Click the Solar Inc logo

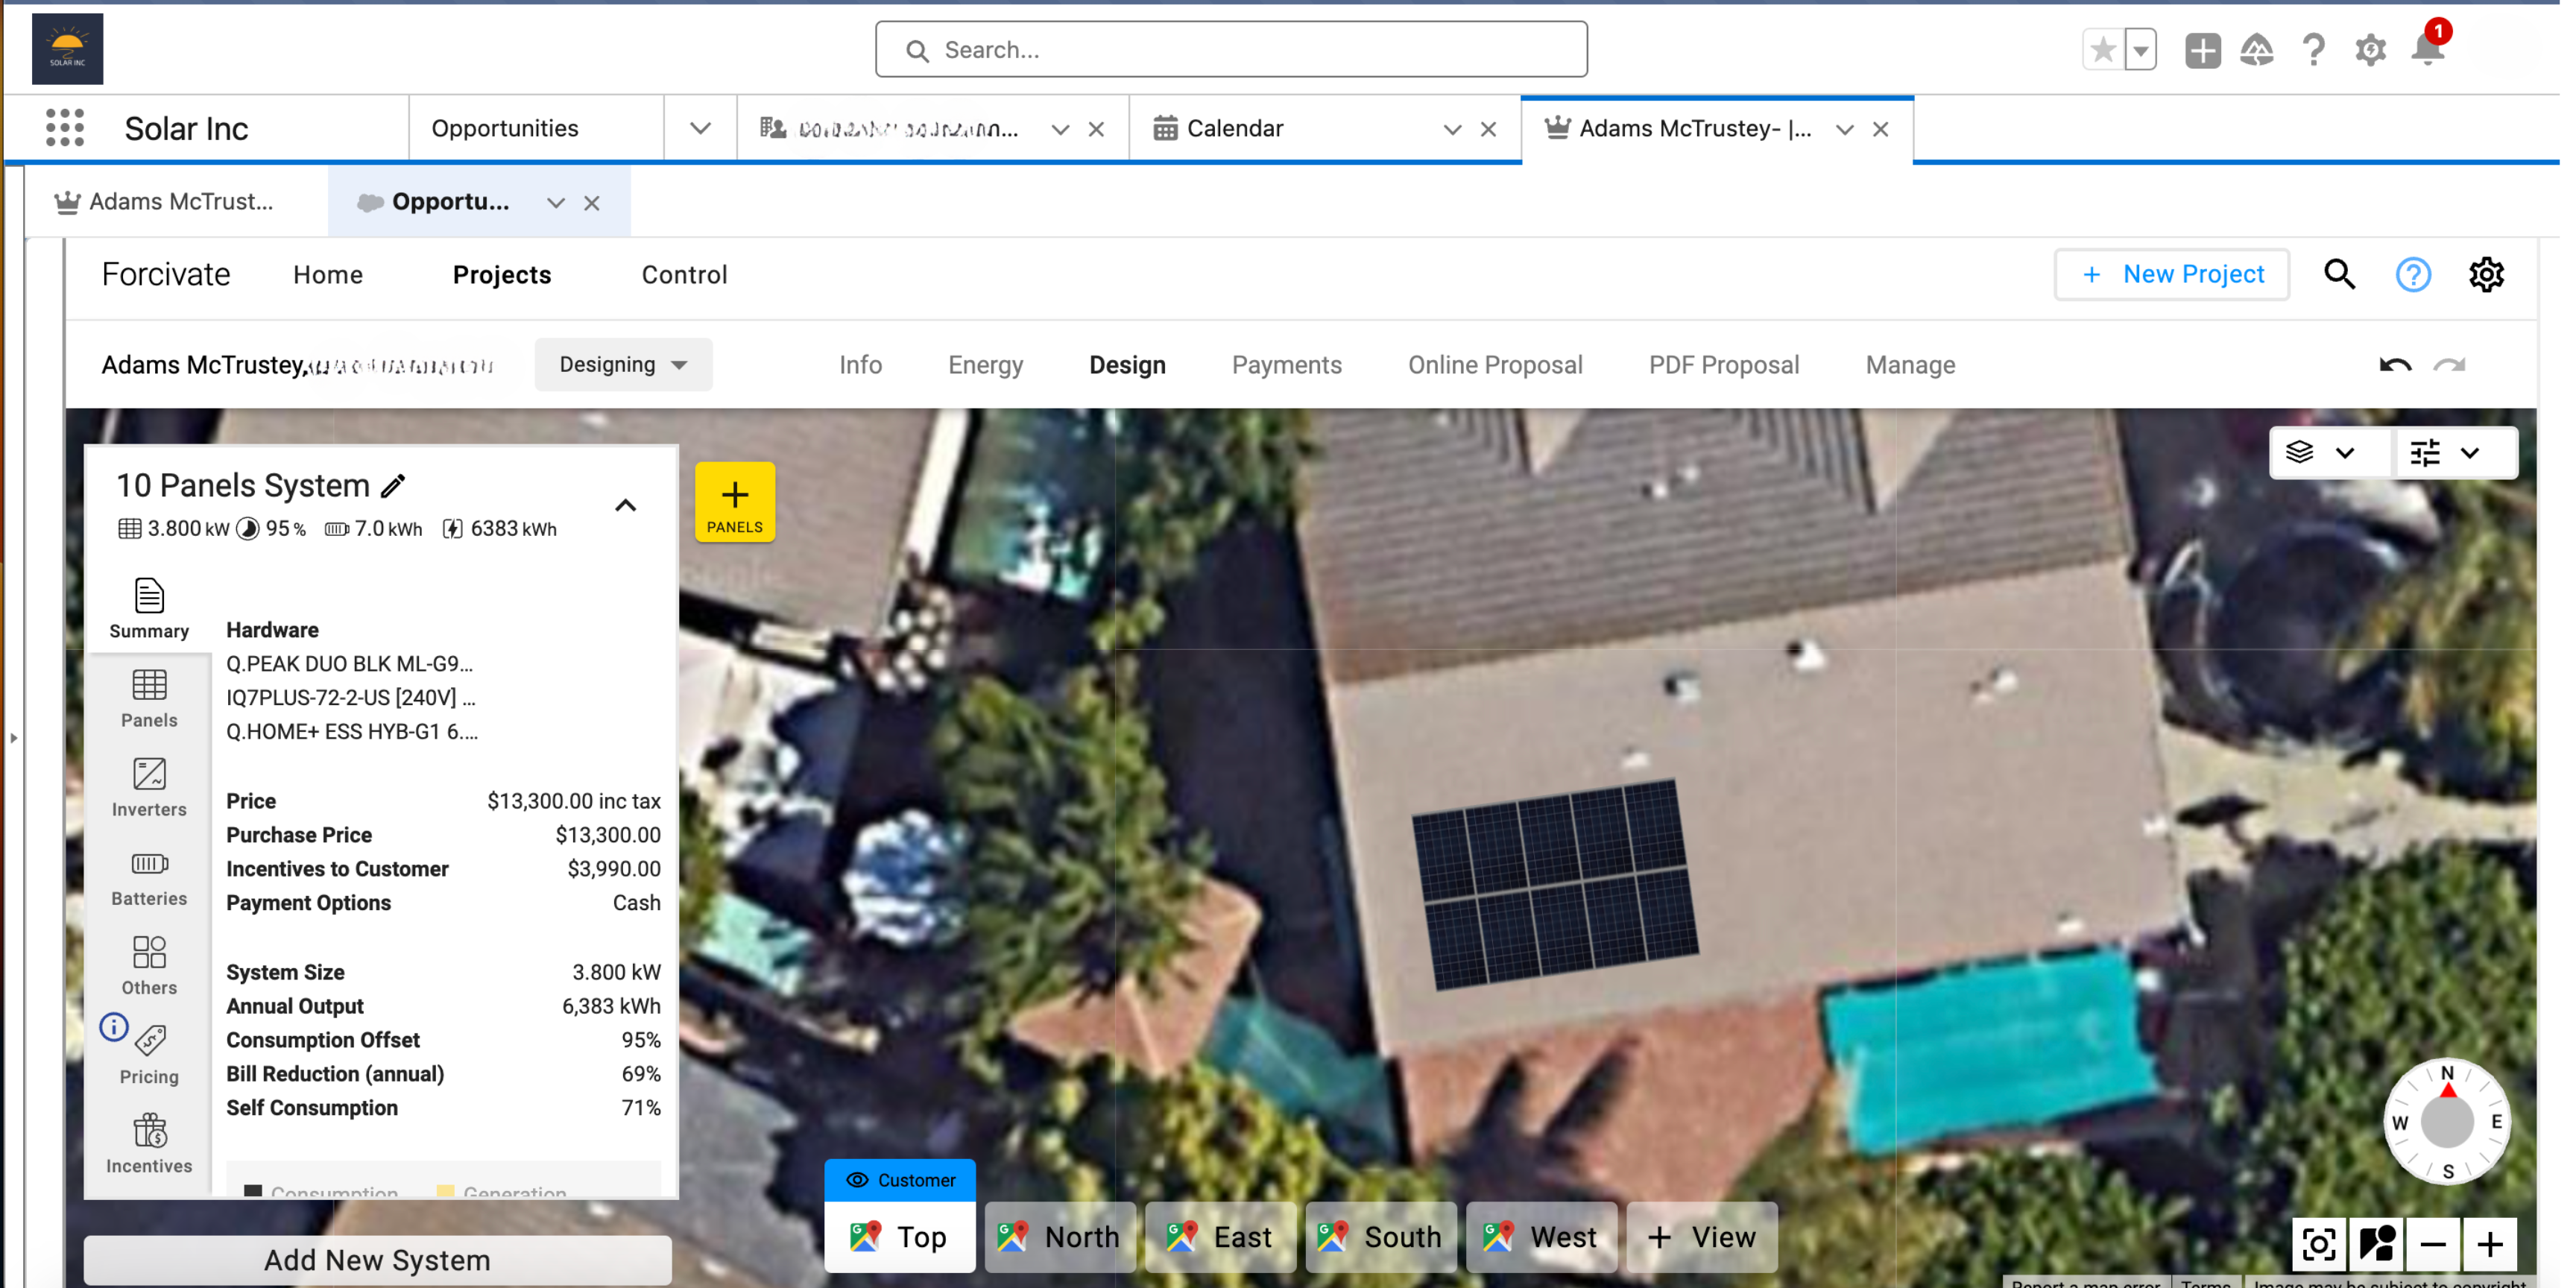[67, 49]
